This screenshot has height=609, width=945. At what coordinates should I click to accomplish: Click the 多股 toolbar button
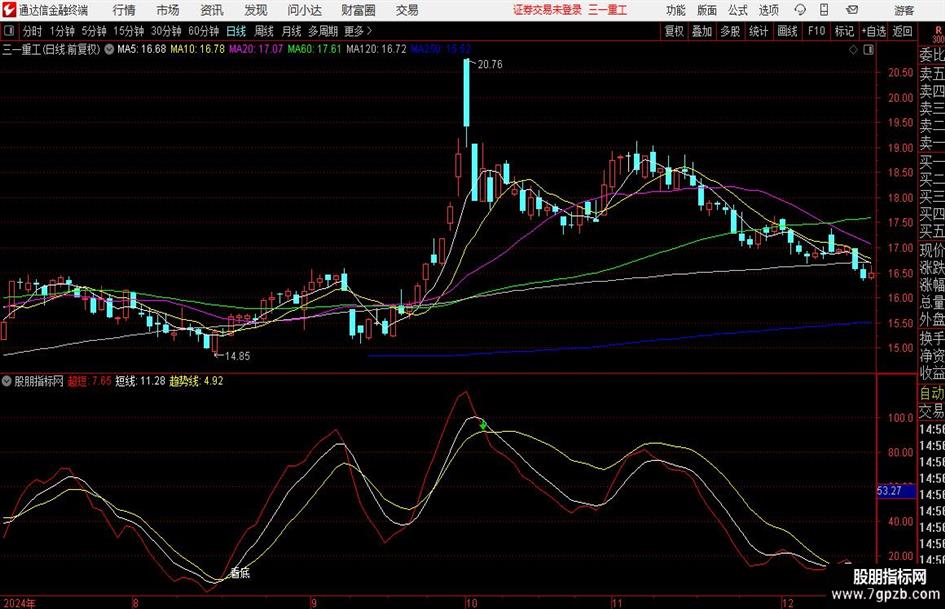point(730,31)
